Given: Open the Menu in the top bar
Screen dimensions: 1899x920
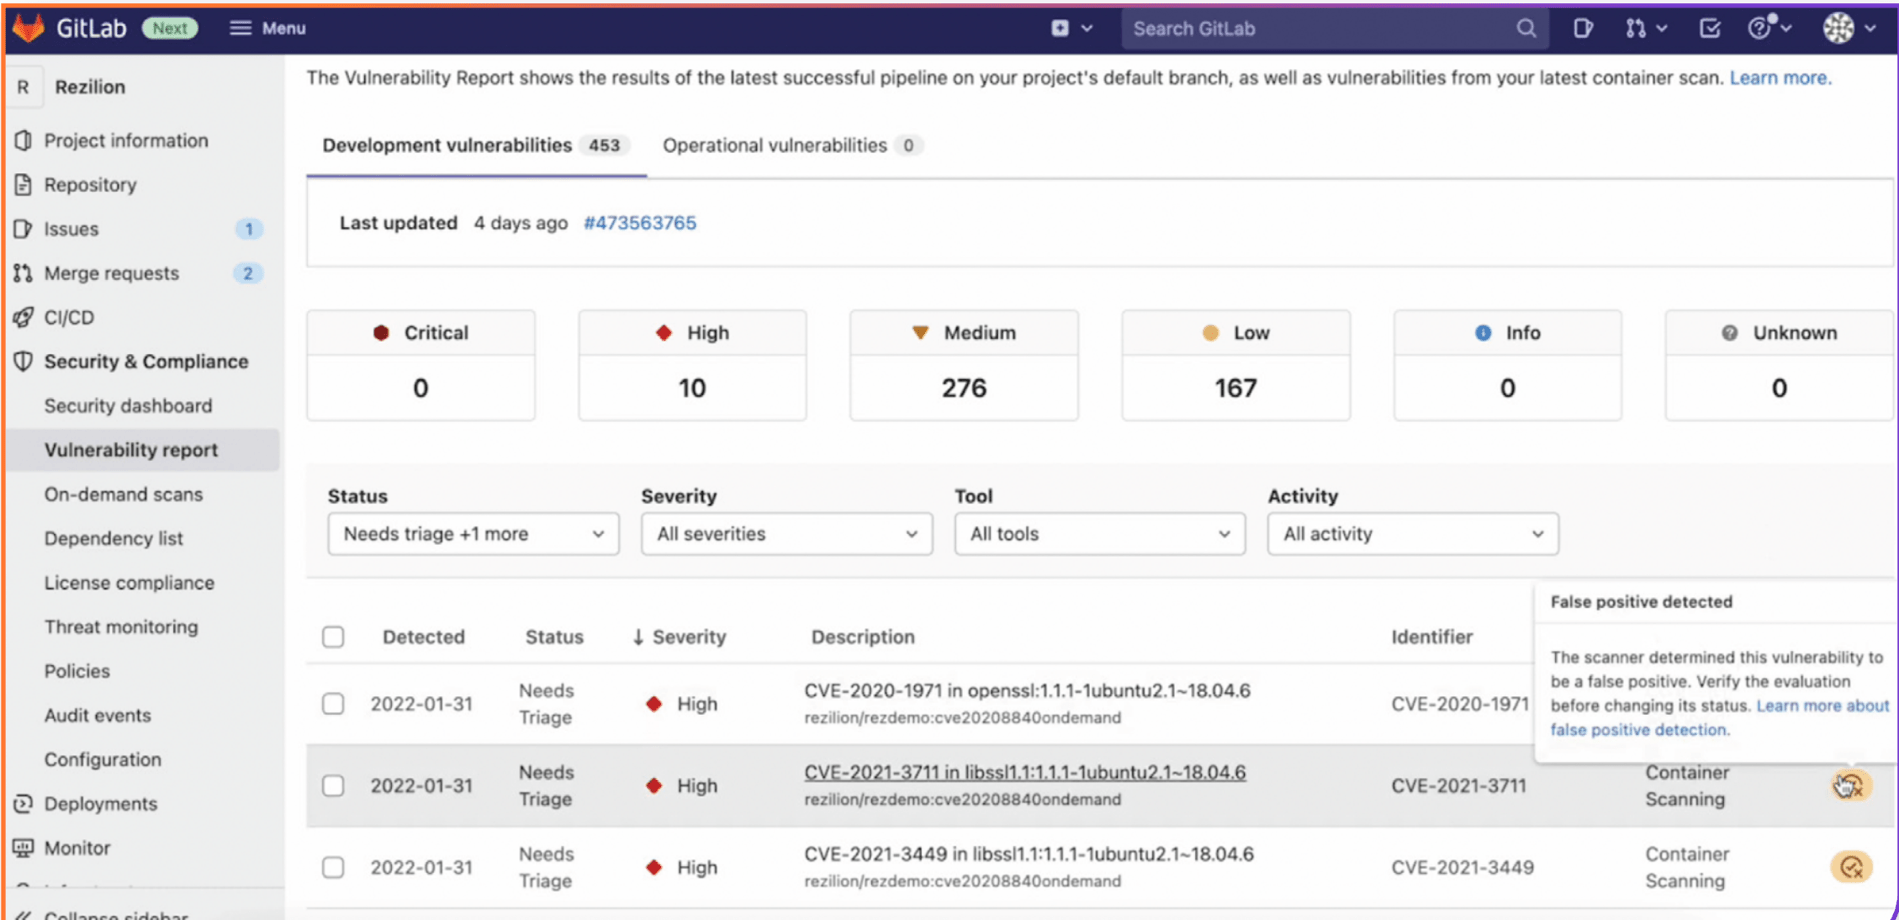Looking at the screenshot, I should 266,28.
